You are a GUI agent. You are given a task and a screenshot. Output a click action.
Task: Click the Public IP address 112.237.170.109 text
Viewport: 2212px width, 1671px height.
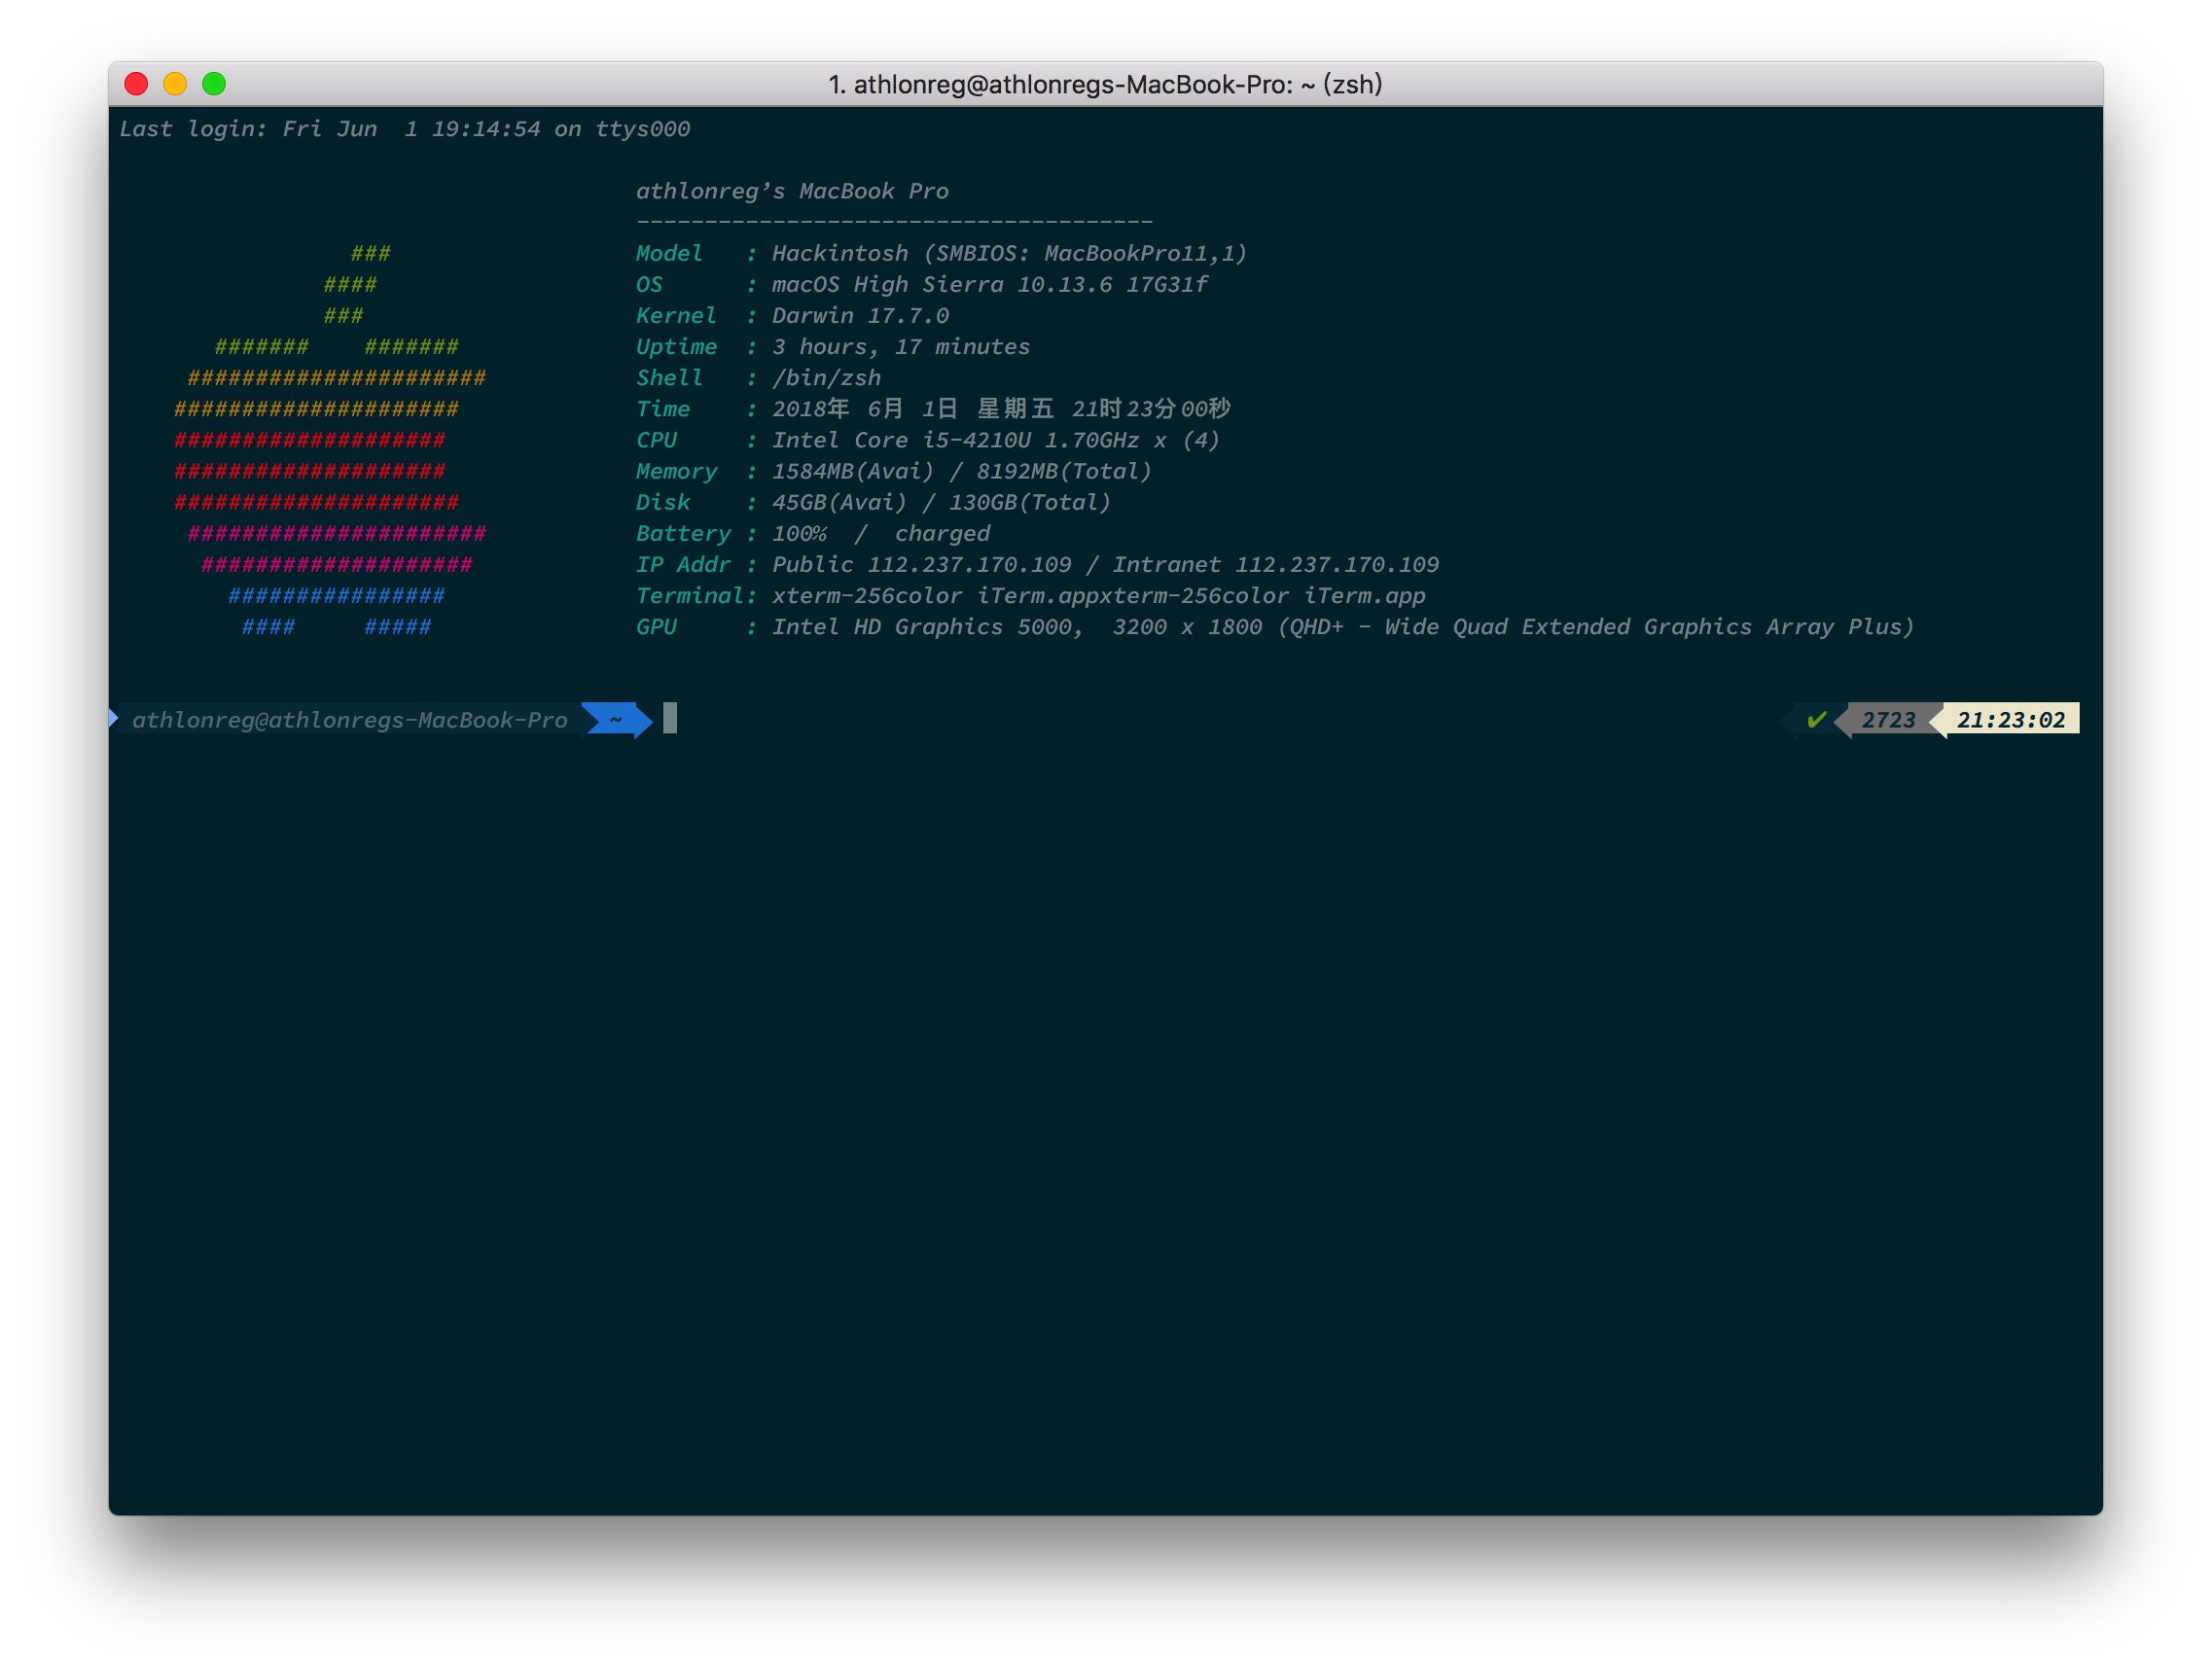[x=968, y=565]
